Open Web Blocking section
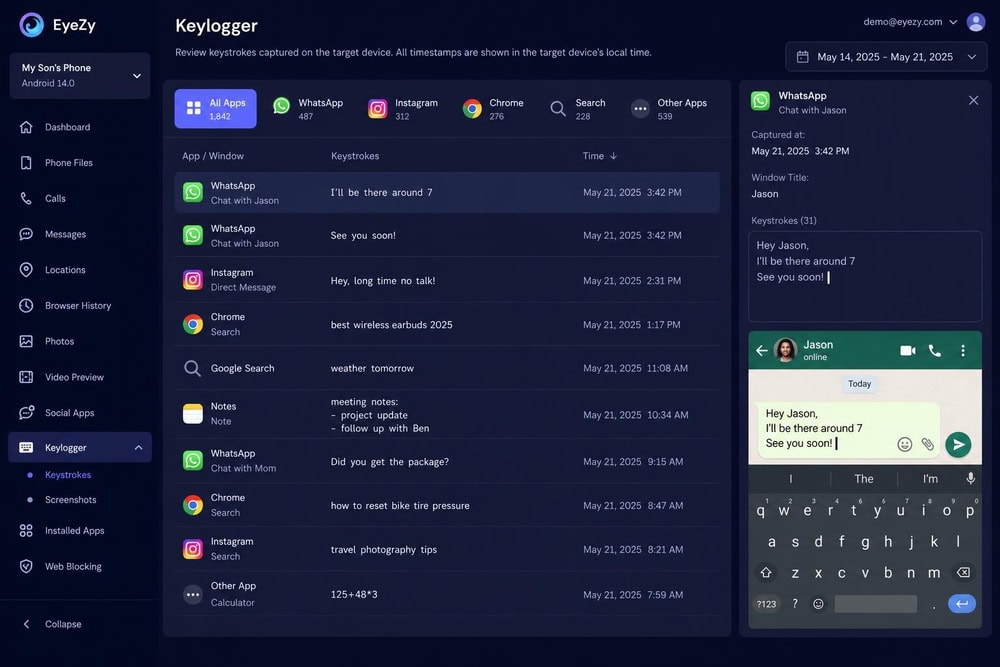1000x667 pixels. point(73,566)
